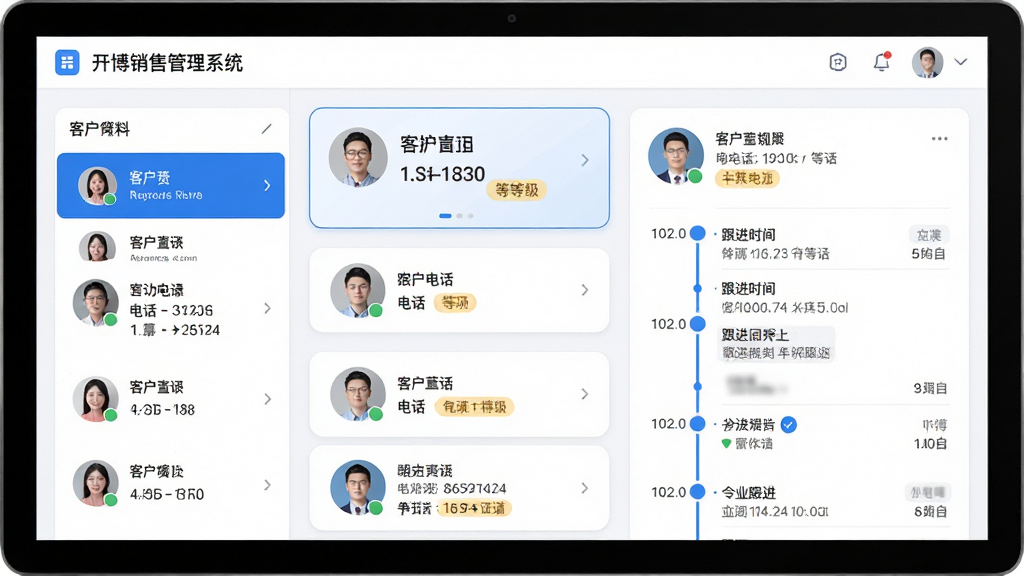Click the detail panel profile avatar

click(x=676, y=156)
